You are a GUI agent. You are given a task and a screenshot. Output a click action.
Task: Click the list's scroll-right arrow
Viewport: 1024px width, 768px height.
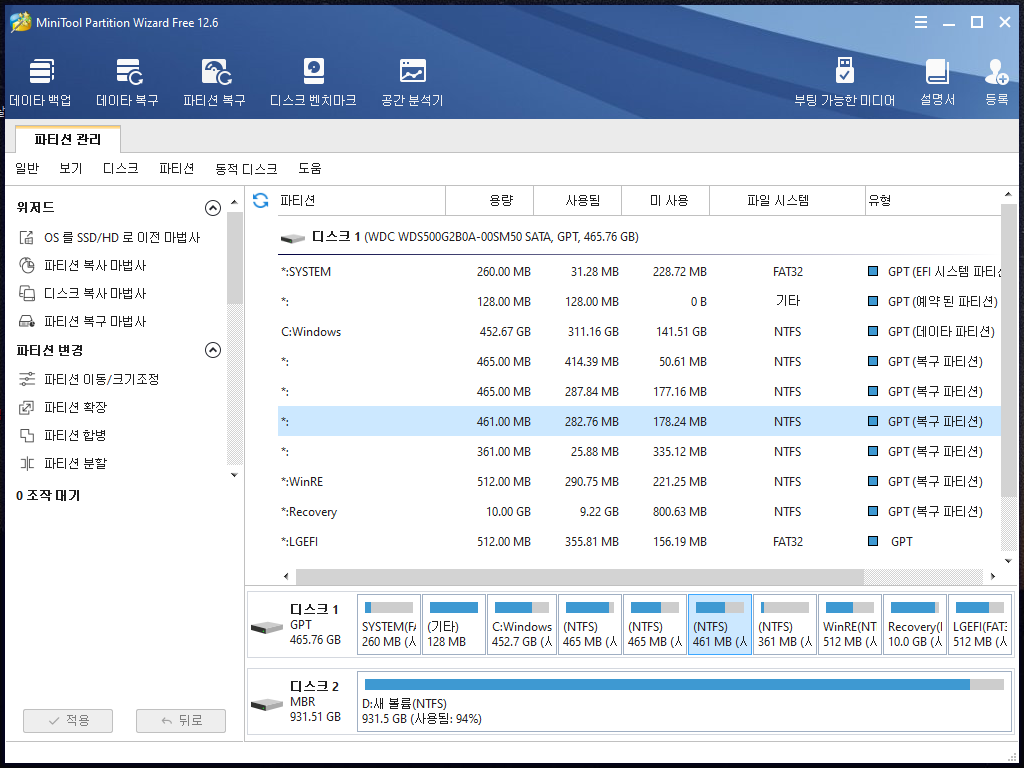click(x=993, y=577)
